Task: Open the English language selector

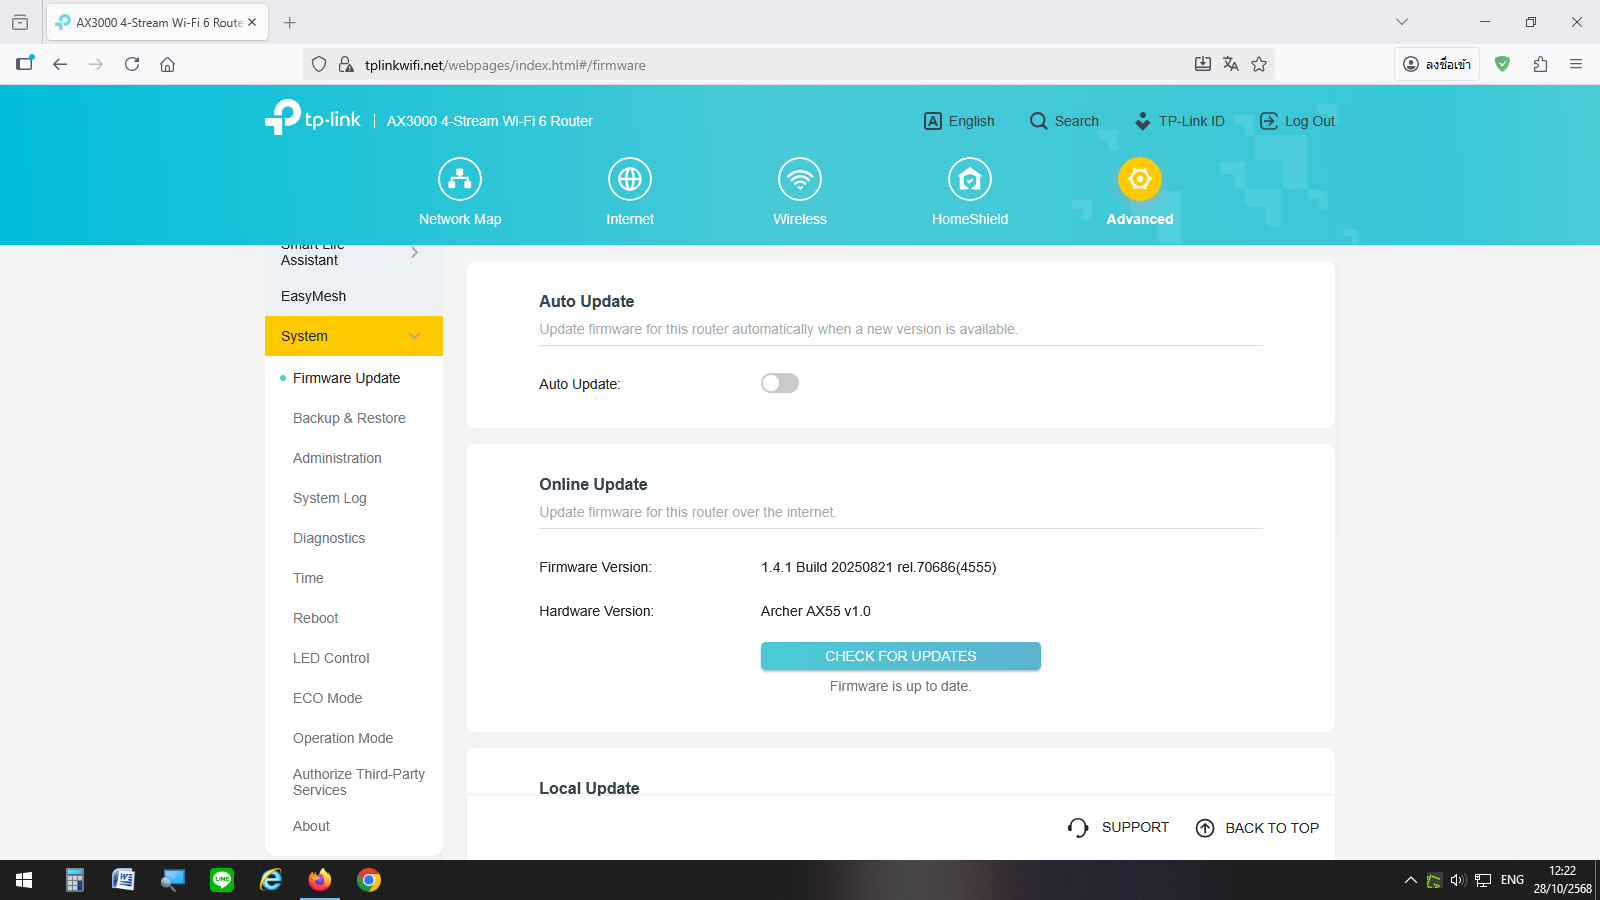Action: 959,121
